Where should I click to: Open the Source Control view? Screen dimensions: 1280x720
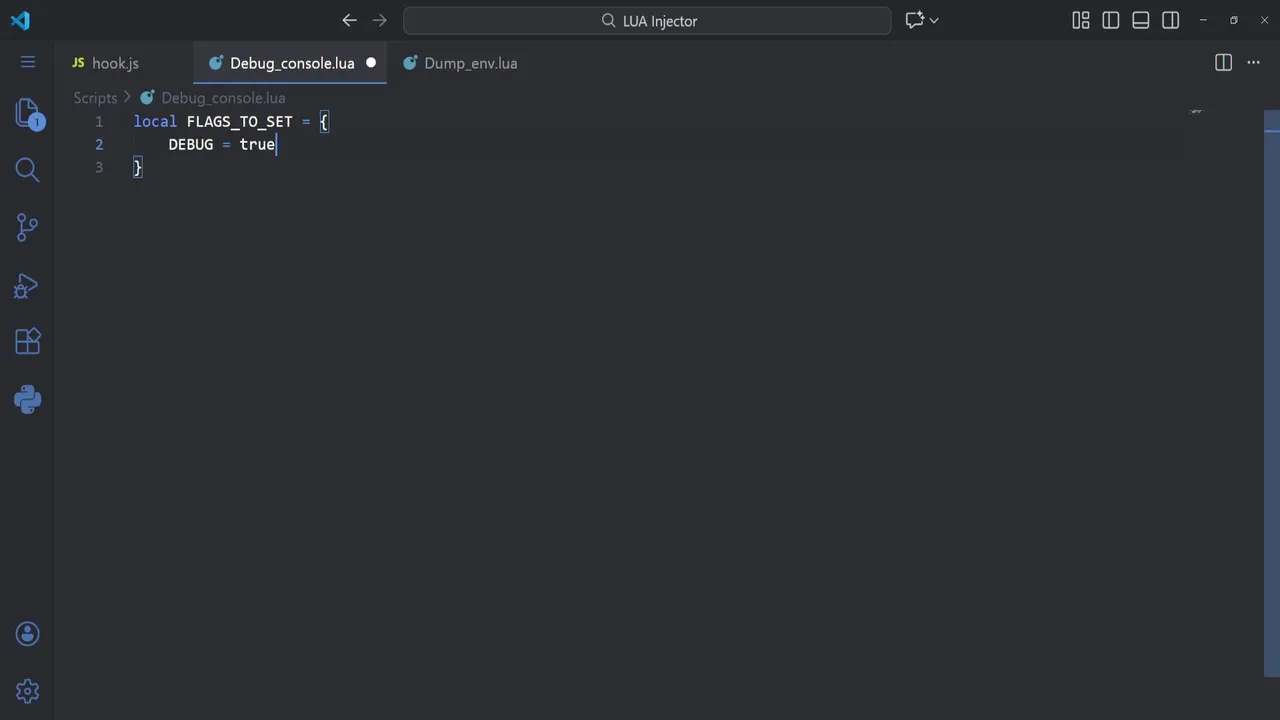point(28,227)
